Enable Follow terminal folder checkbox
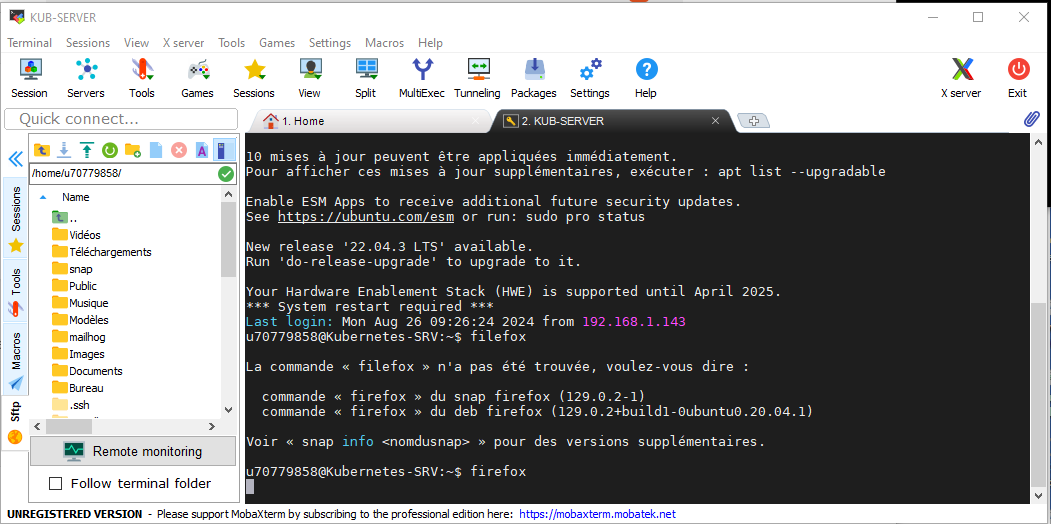 [56, 484]
